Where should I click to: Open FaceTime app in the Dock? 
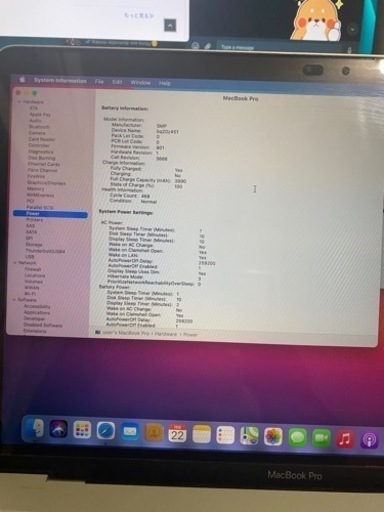321,439
